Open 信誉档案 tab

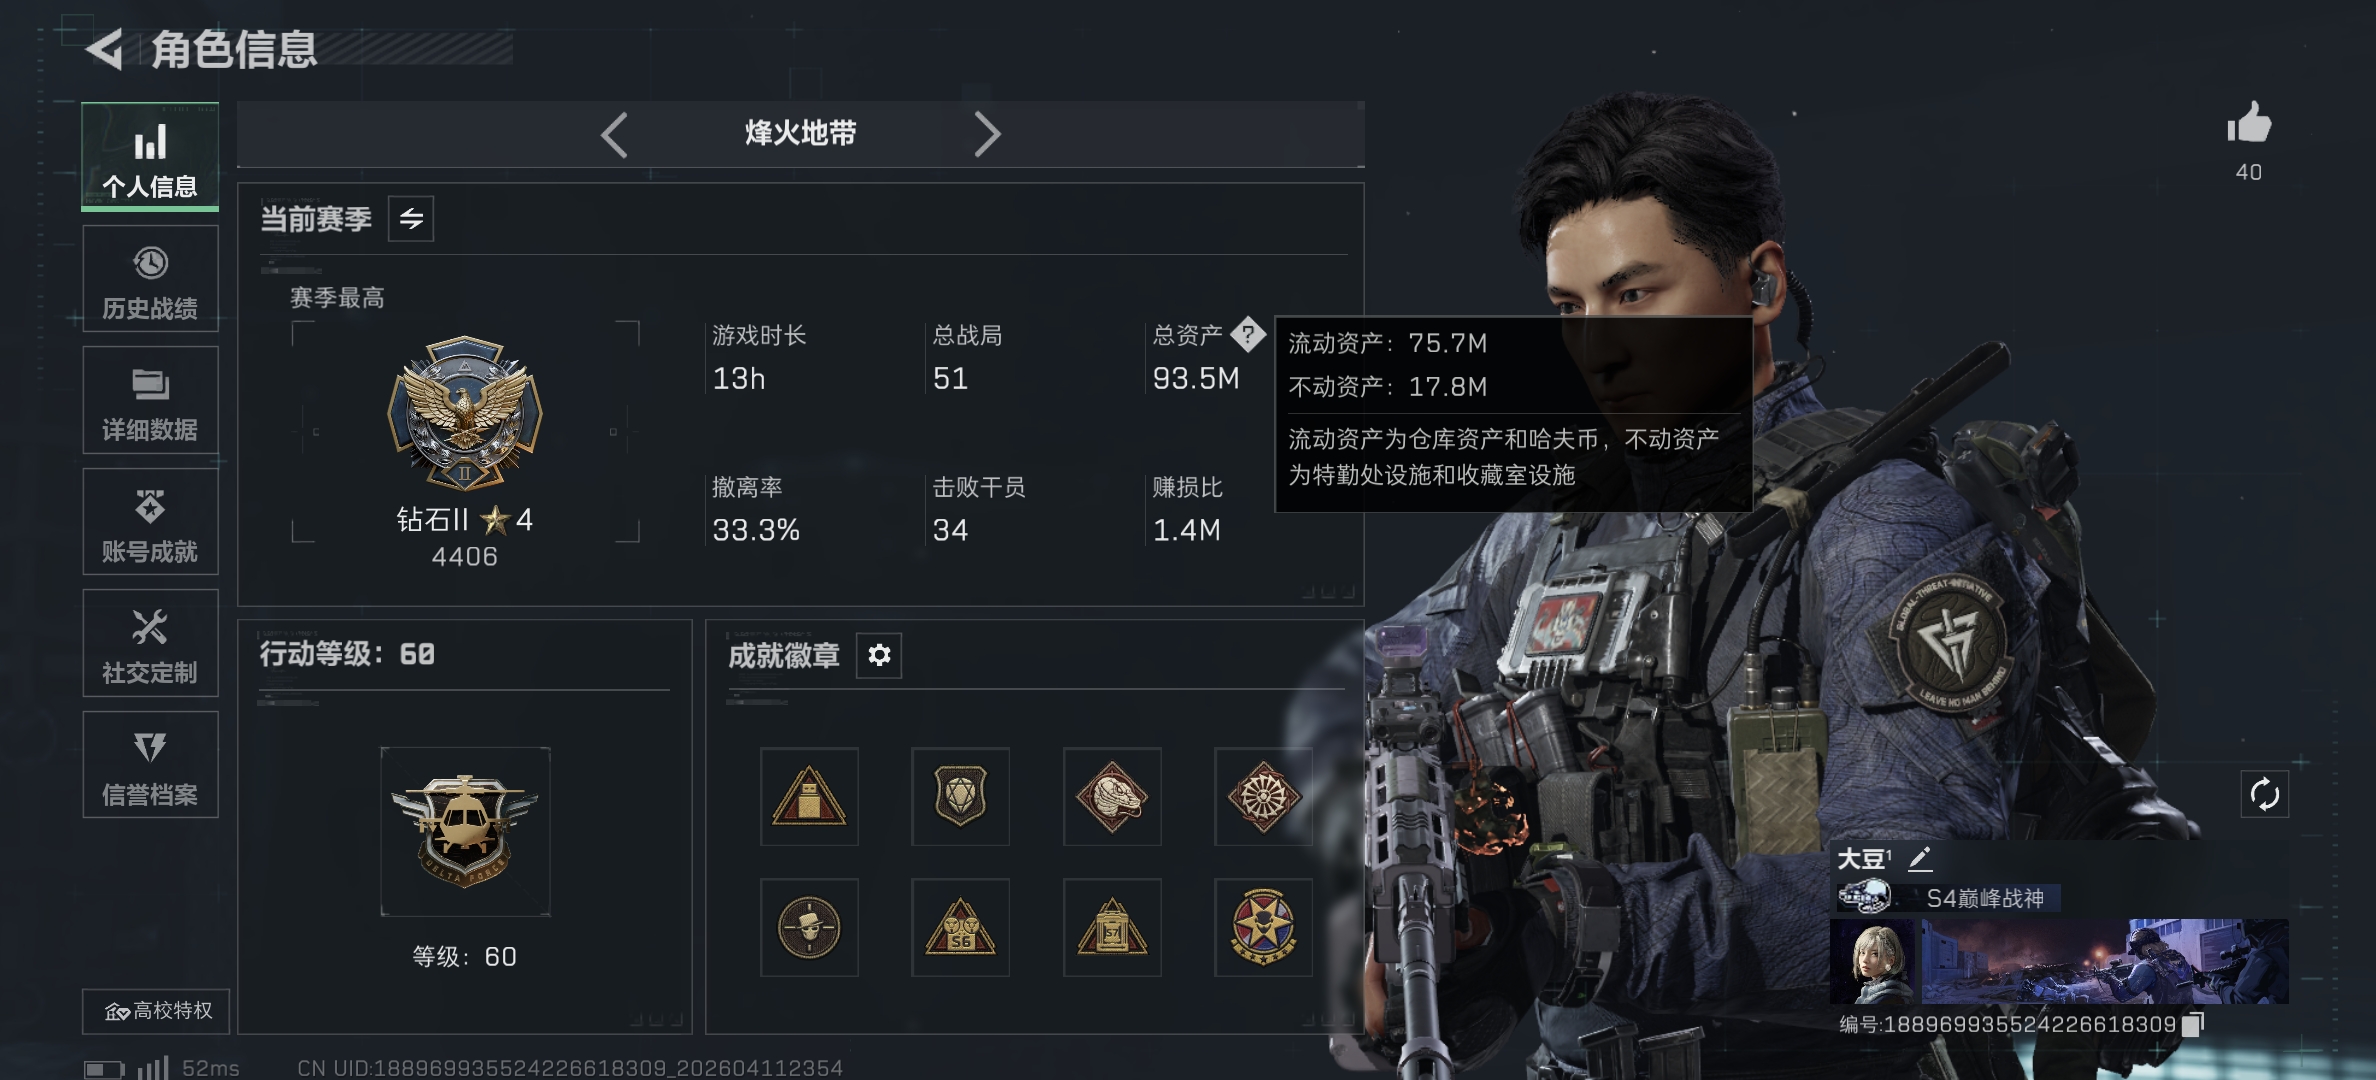pos(150,765)
